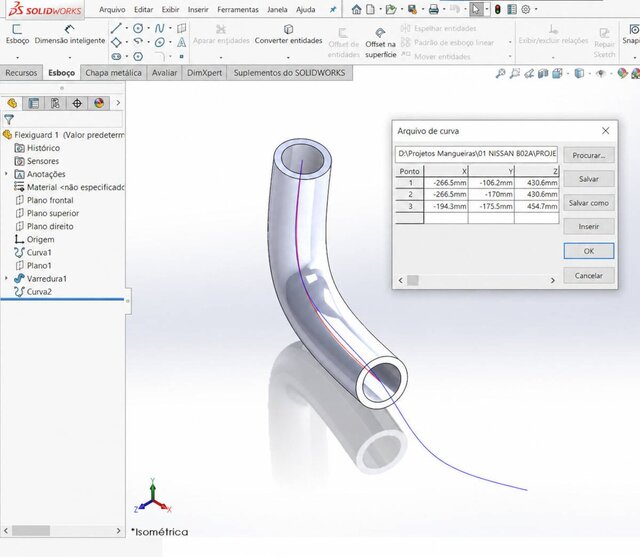Image resolution: width=640 pixels, height=557 pixels.
Task: Click the Procurar... button
Action: pyautogui.click(x=589, y=155)
